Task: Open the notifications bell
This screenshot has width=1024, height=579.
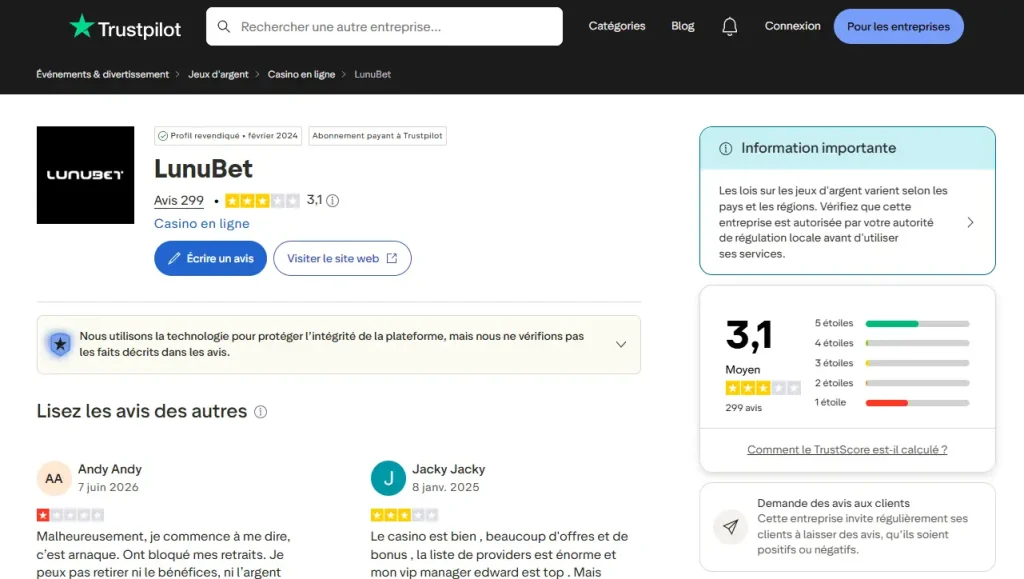Action: (729, 26)
